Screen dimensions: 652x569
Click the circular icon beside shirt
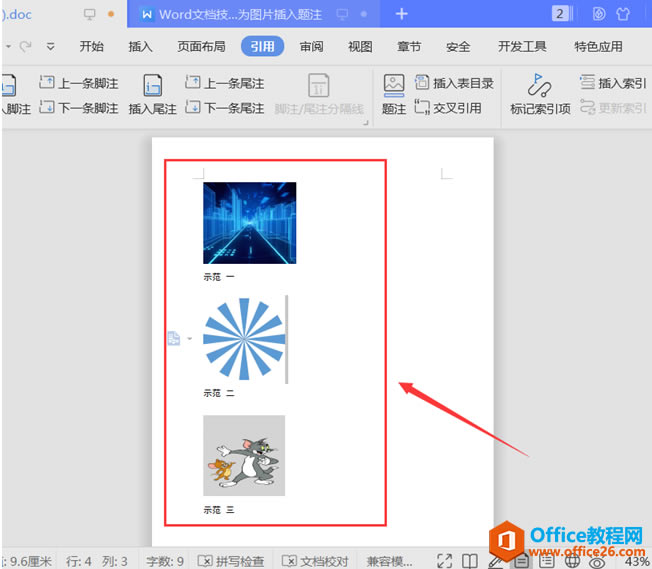[x=599, y=14]
